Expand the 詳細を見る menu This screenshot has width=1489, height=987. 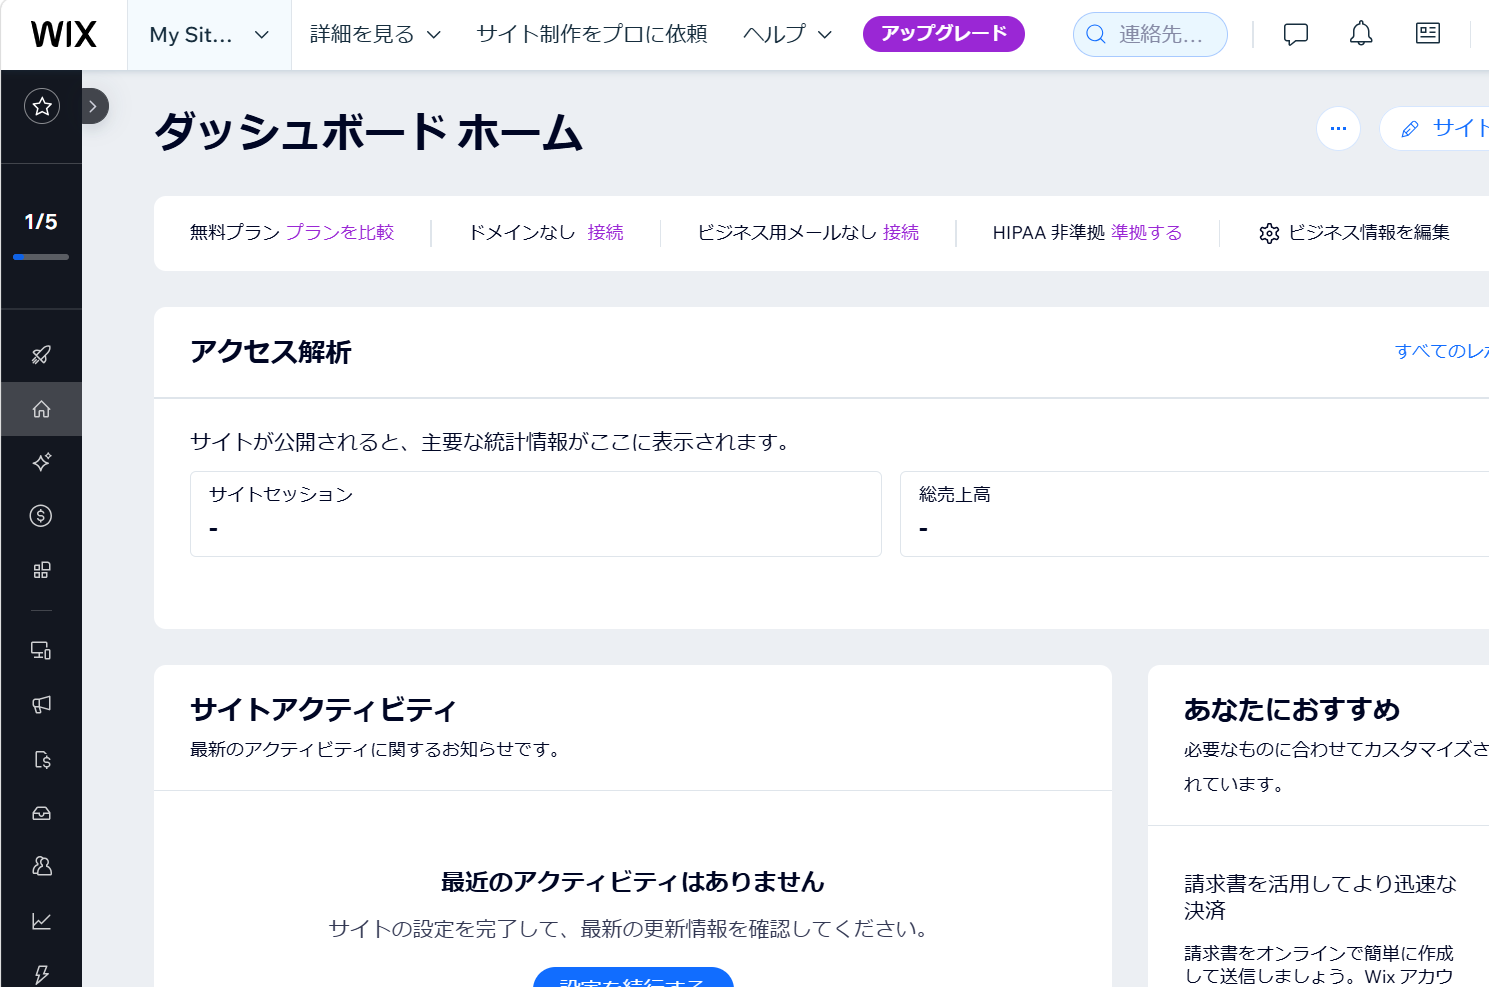point(375,34)
